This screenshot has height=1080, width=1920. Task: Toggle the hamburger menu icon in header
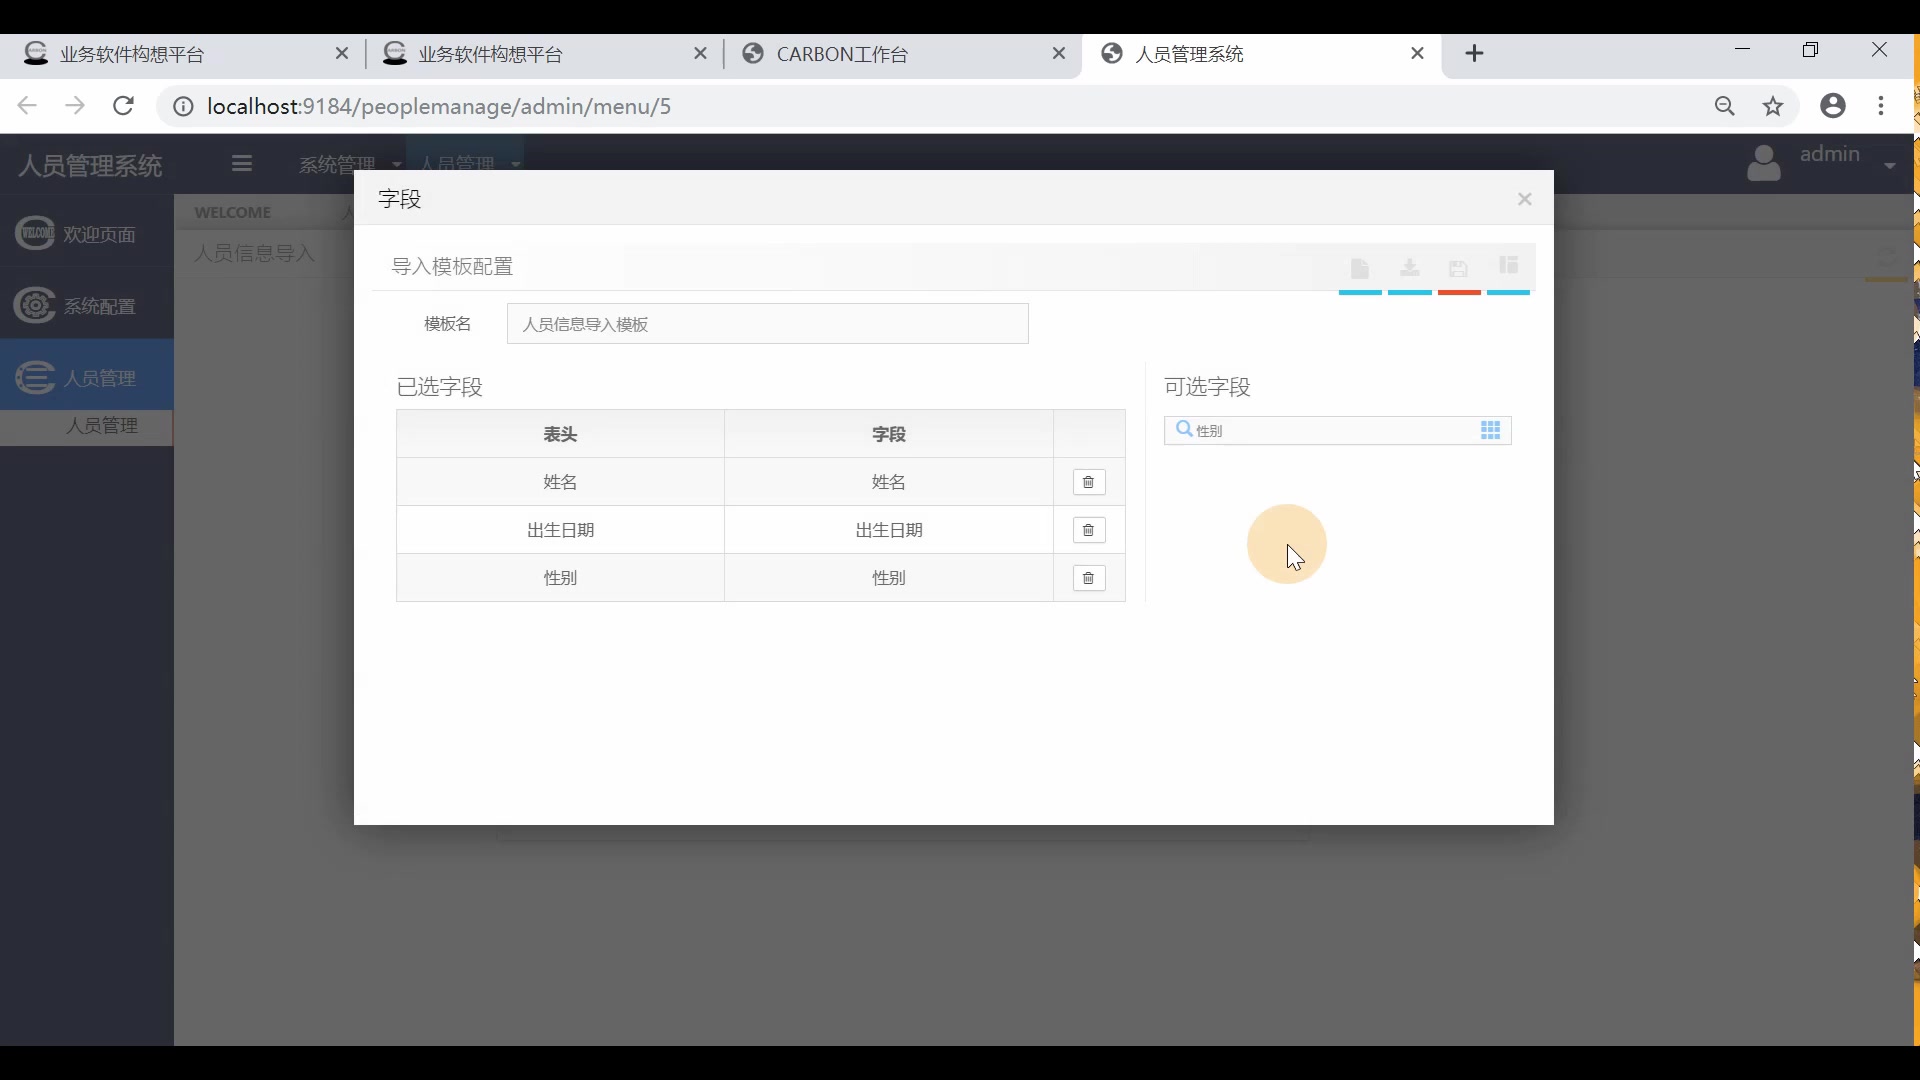pos(242,163)
